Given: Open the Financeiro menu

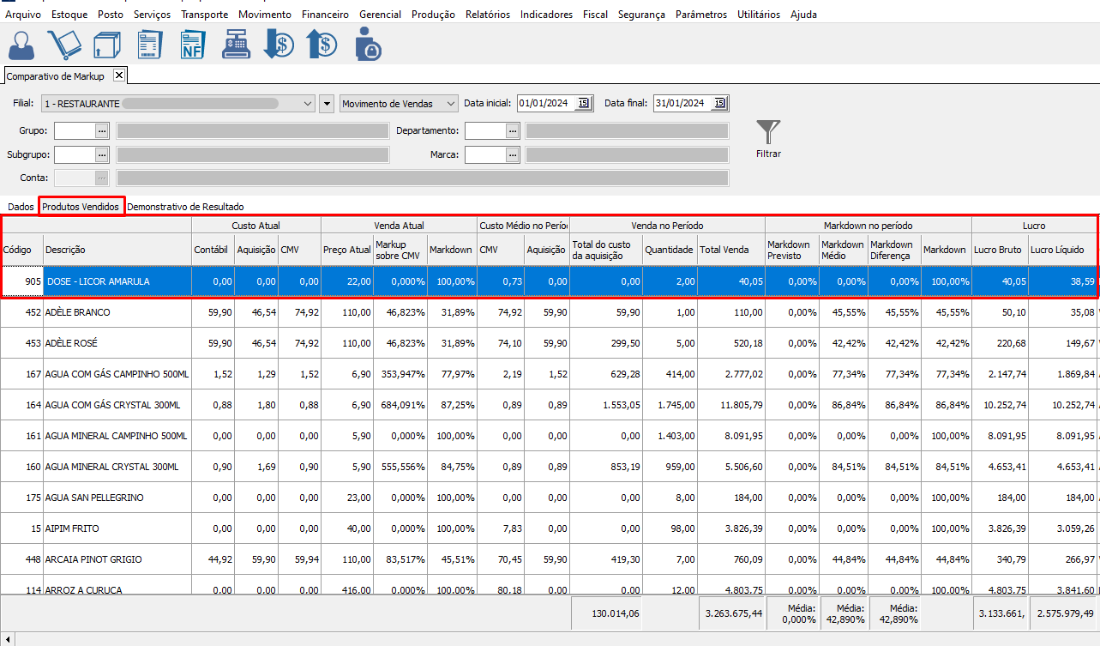Looking at the screenshot, I should [x=325, y=15].
